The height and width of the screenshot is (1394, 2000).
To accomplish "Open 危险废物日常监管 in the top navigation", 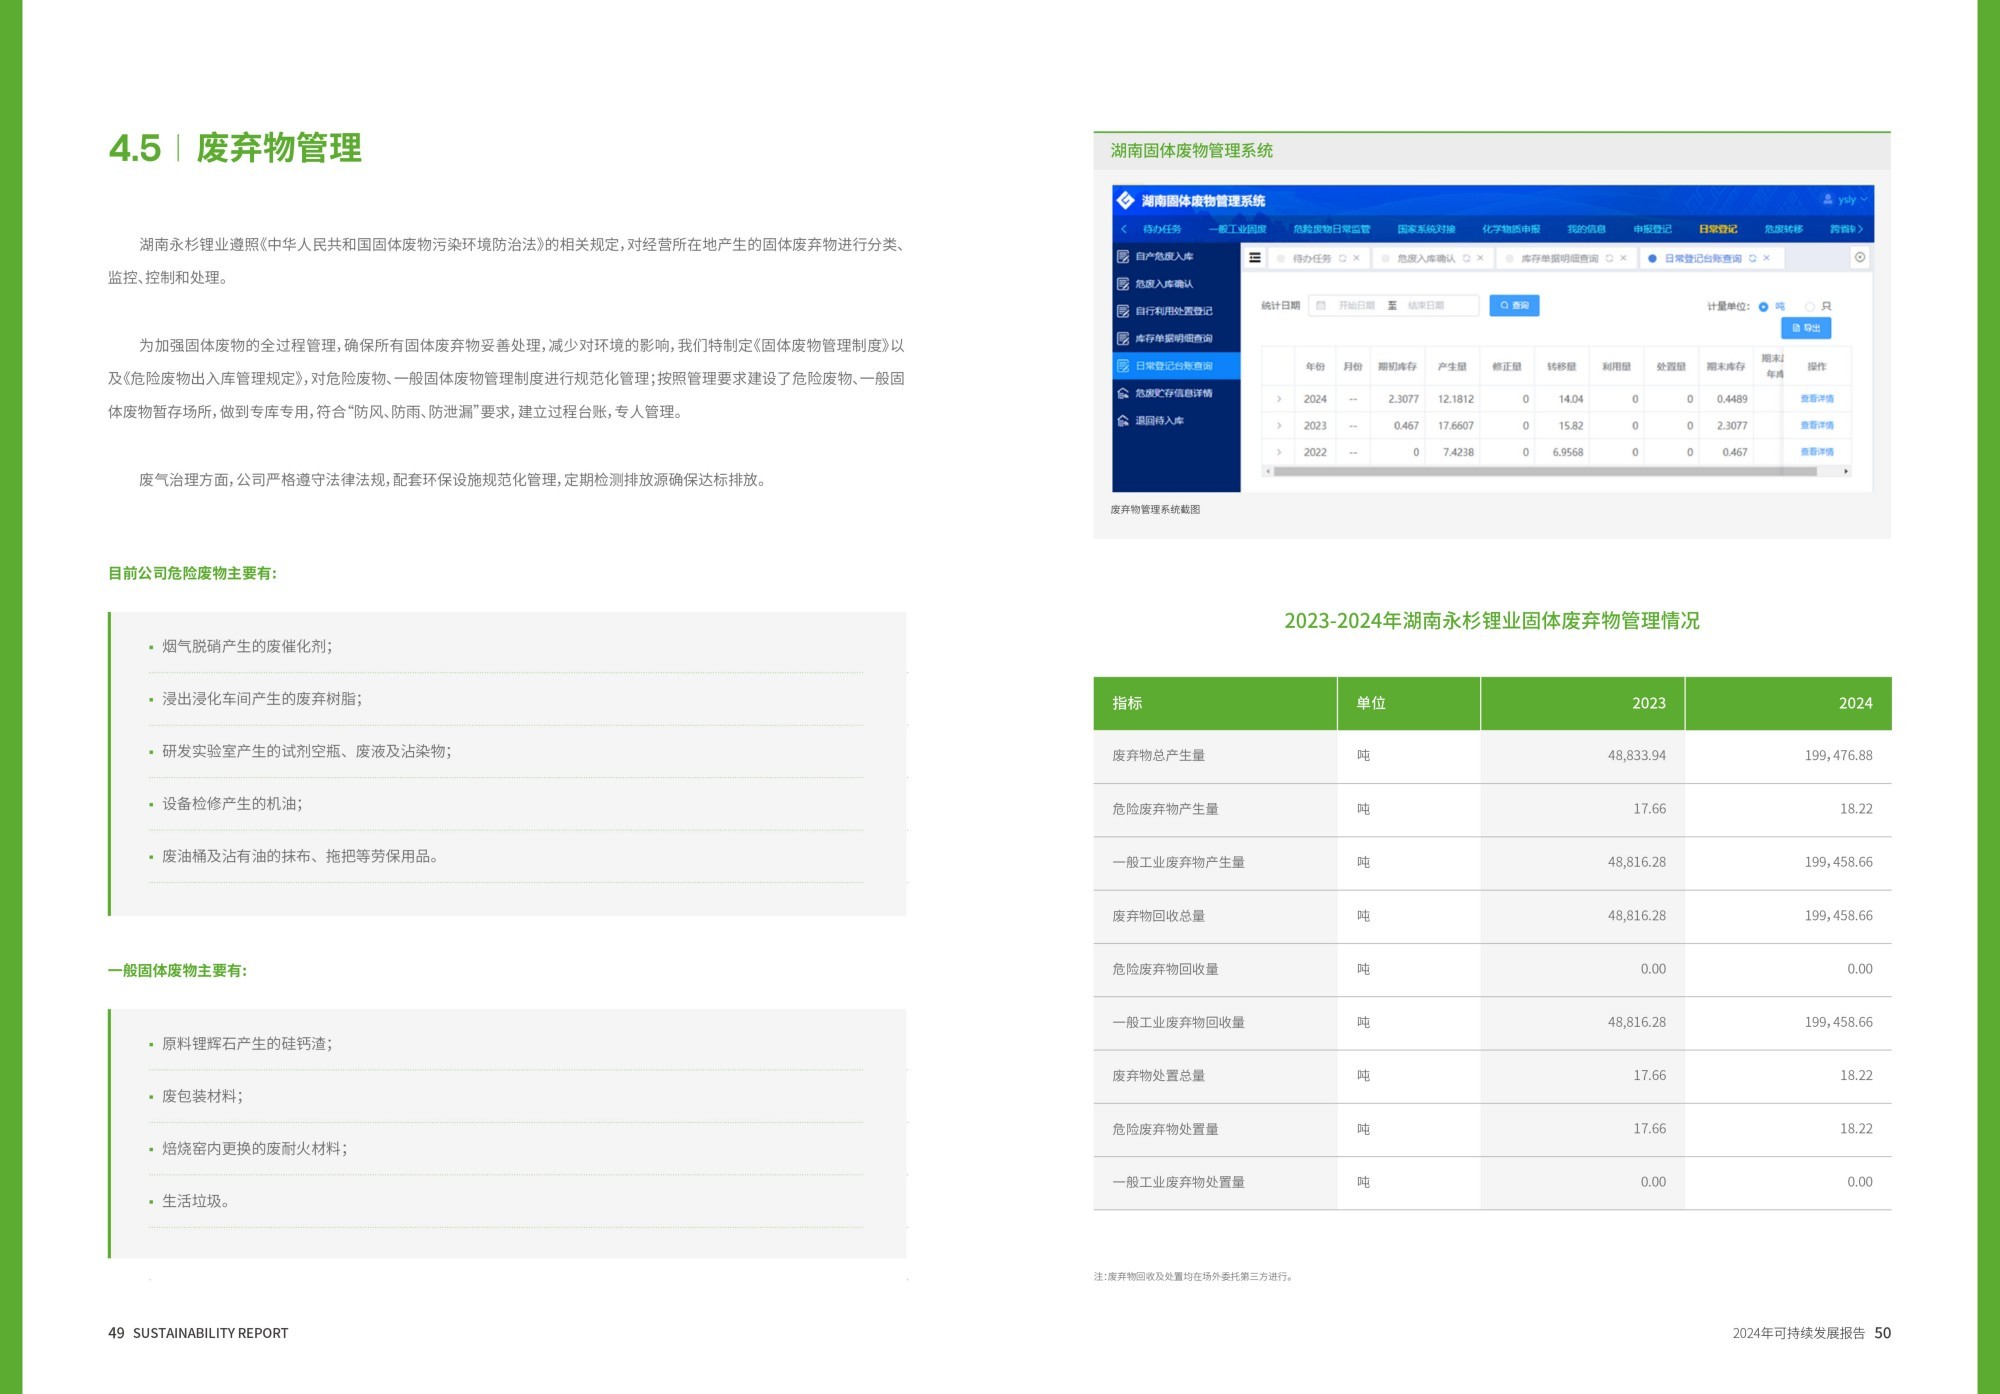I will coord(1331,229).
